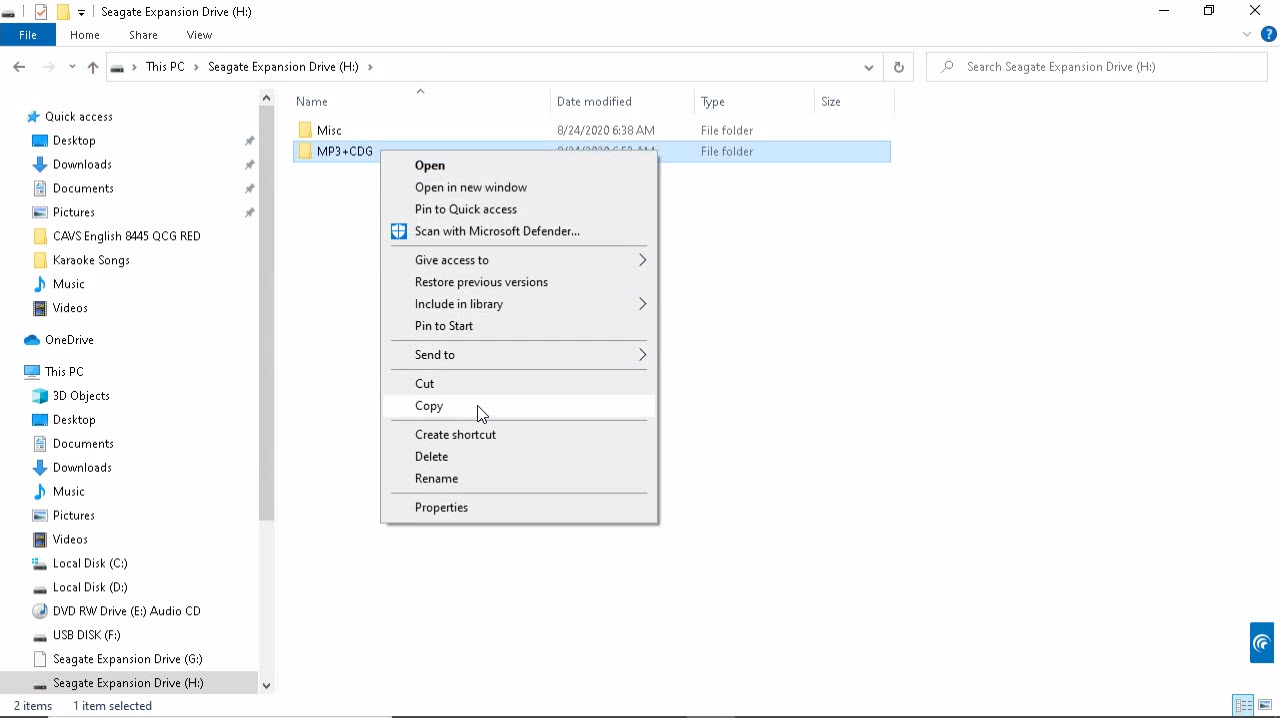Open Karaoke Songs folder
This screenshot has height=718, width=1280.
tap(91, 261)
